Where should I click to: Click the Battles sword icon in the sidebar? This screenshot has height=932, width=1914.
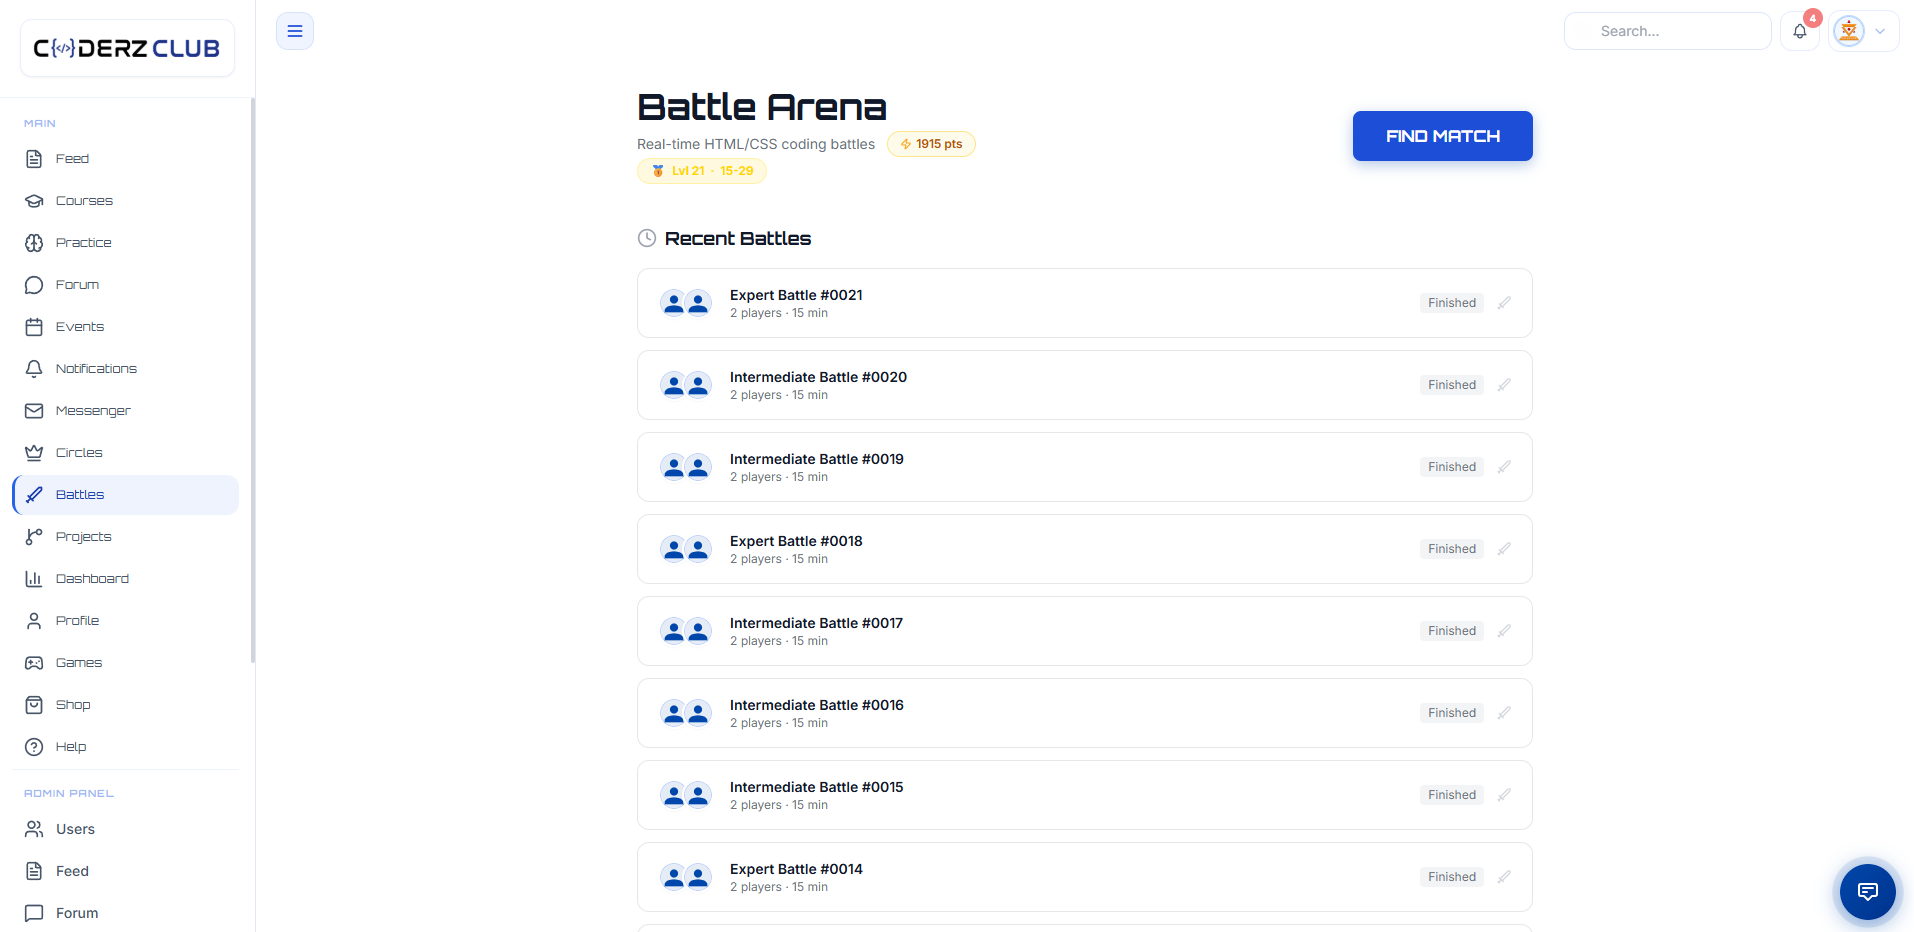(x=34, y=495)
